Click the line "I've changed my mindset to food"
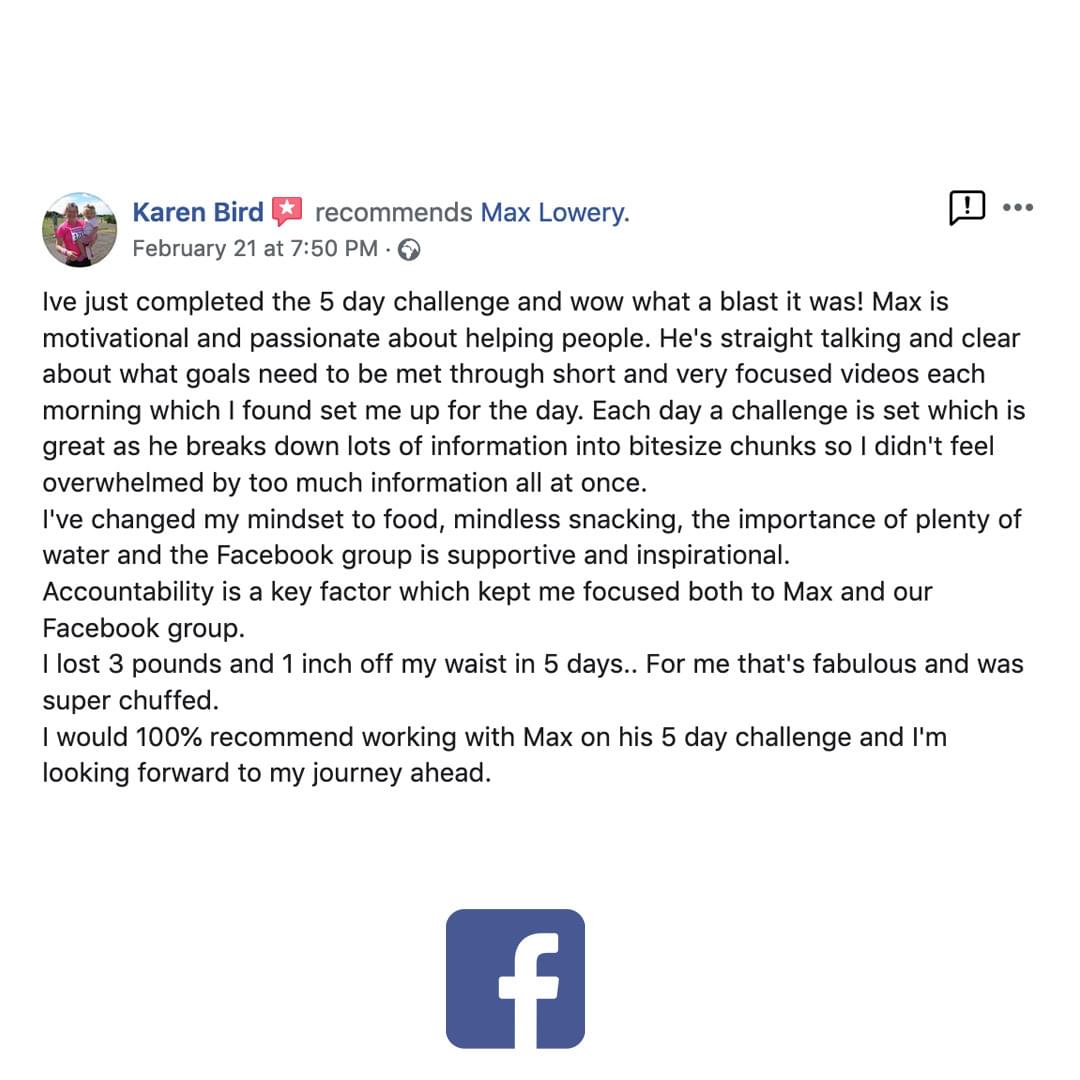This screenshot has height=1080, width=1080. pos(532,519)
